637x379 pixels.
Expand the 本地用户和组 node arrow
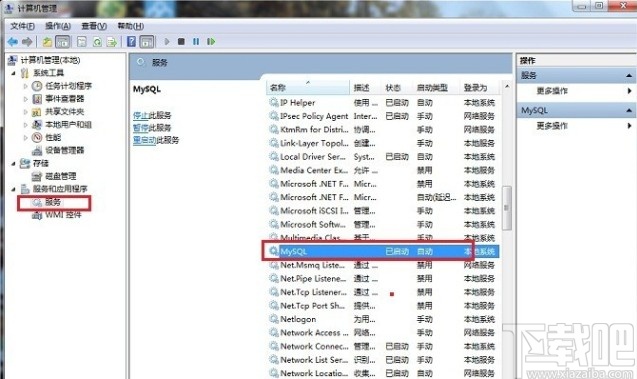[x=25, y=125]
